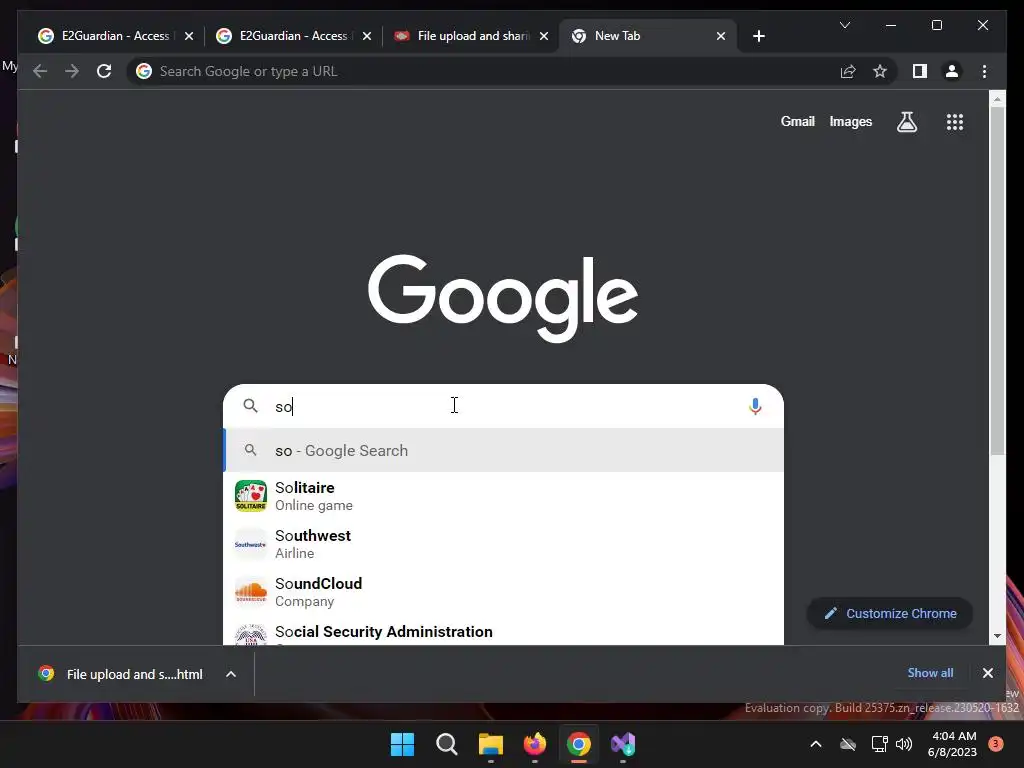Click the network icon in the system tray
This screenshot has width=1024, height=768.
879,744
